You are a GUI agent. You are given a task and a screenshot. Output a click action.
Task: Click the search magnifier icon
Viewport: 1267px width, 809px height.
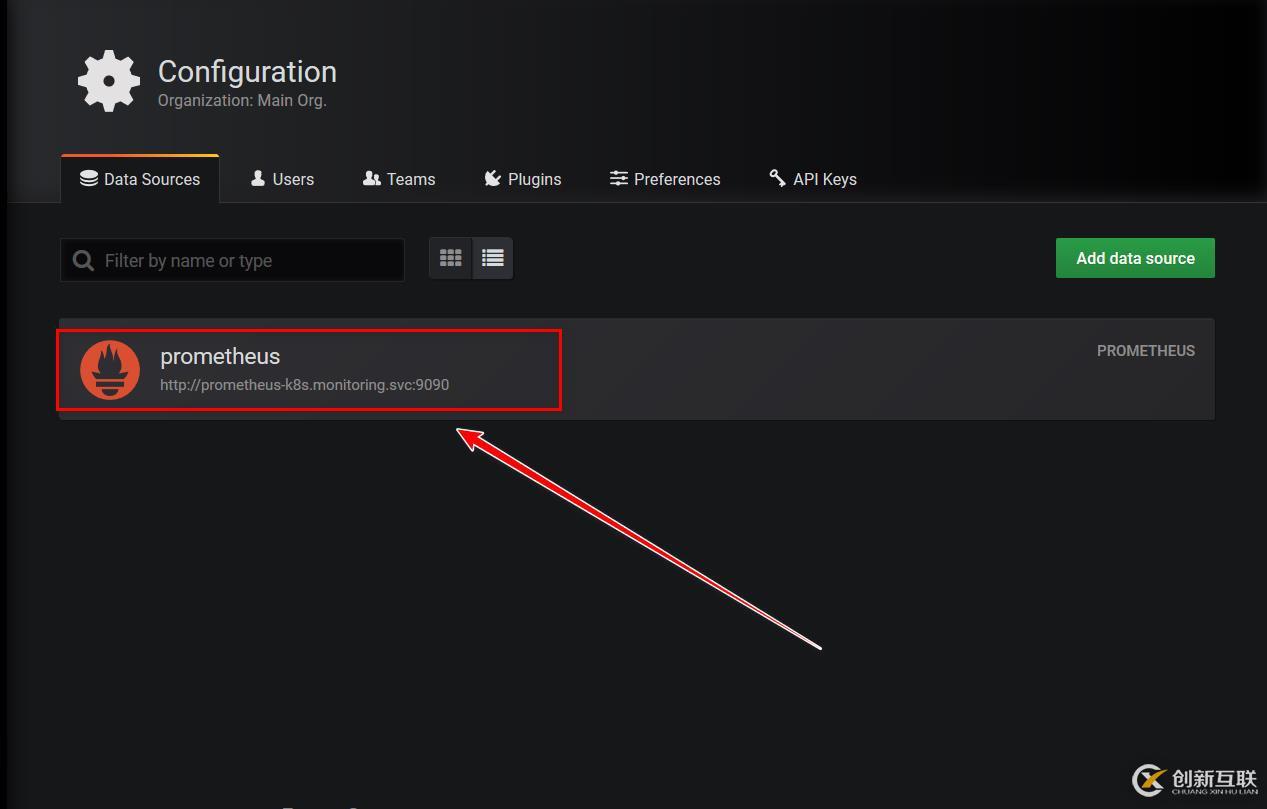tap(84, 261)
